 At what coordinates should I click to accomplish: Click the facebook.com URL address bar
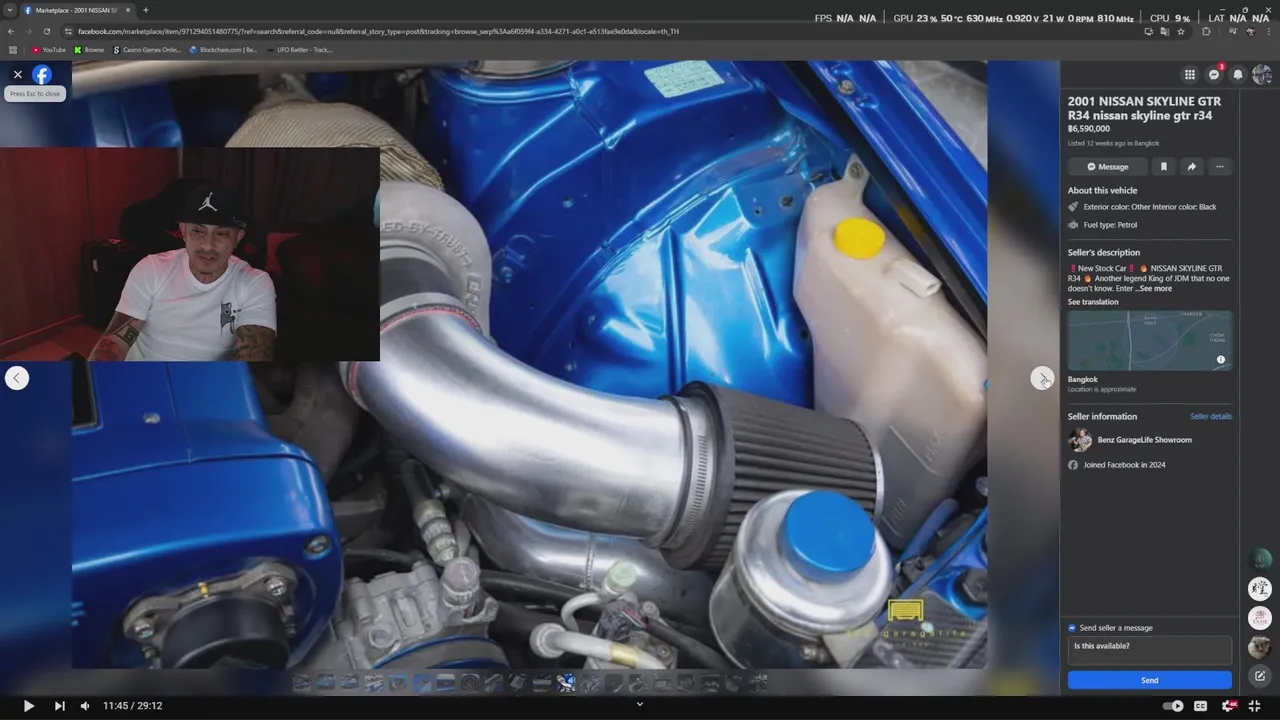(378, 31)
